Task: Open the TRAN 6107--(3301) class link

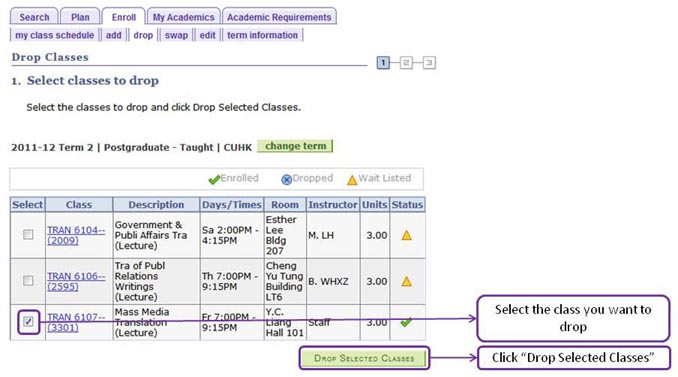Action: pyautogui.click(x=76, y=322)
